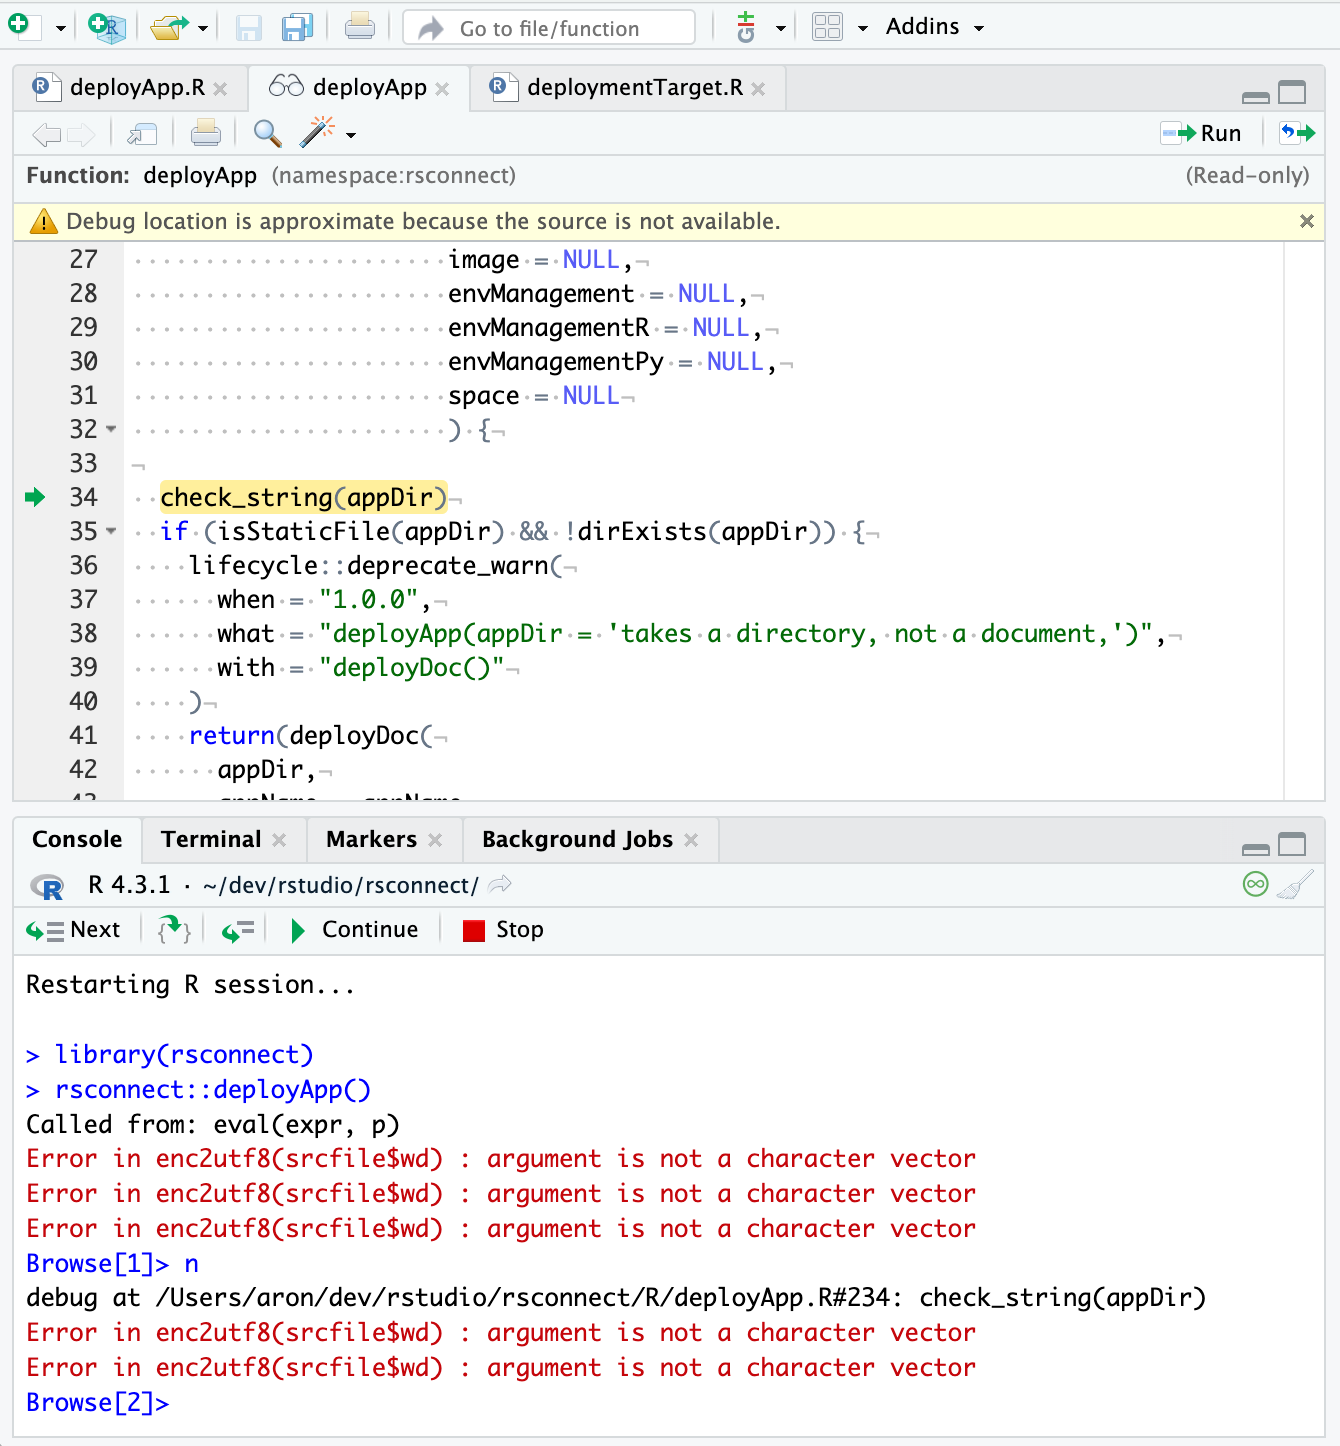Click the re-run previous code icon
The height and width of the screenshot is (1446, 1340).
coord(1297,133)
